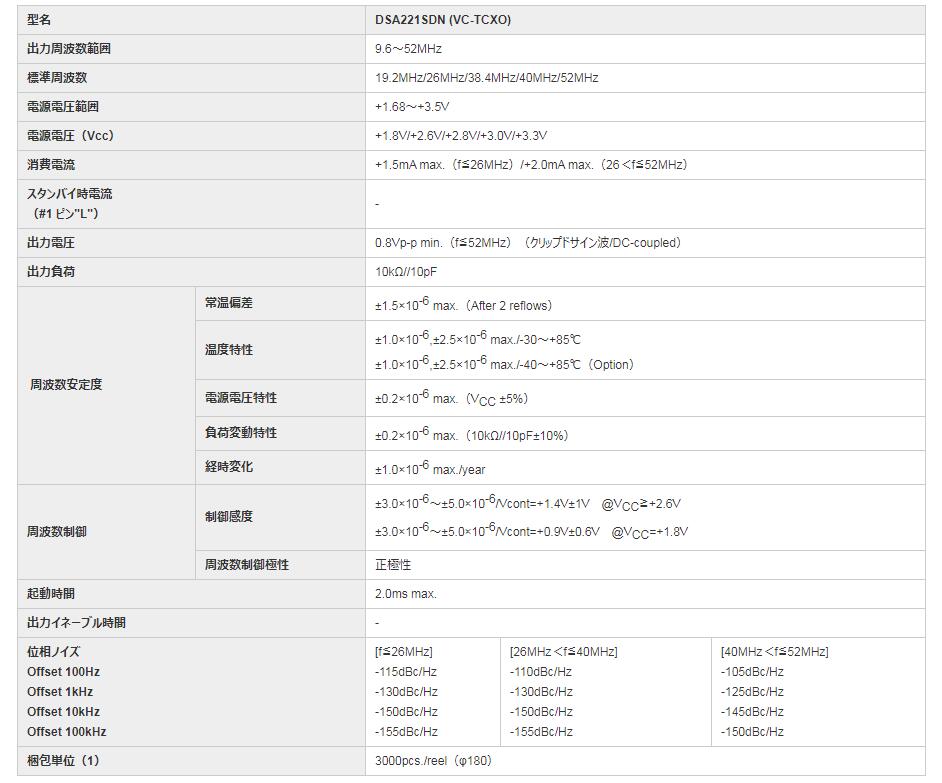Click the [26MHz＜f≦40MHz] phase noise column header

click(563, 652)
